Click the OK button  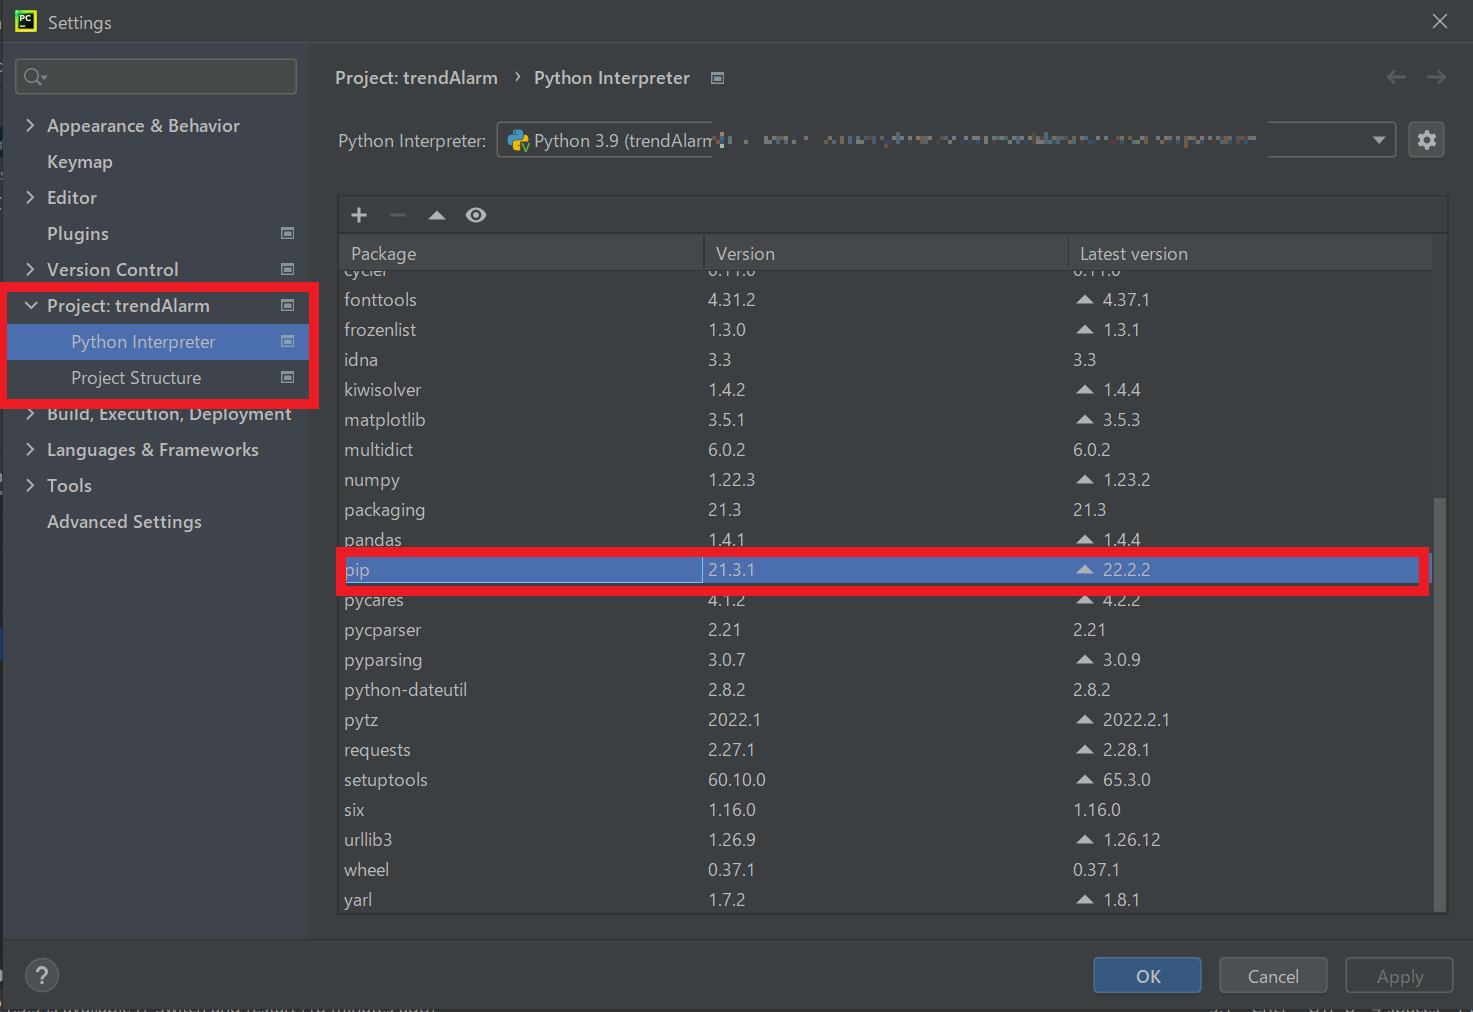[1147, 975]
